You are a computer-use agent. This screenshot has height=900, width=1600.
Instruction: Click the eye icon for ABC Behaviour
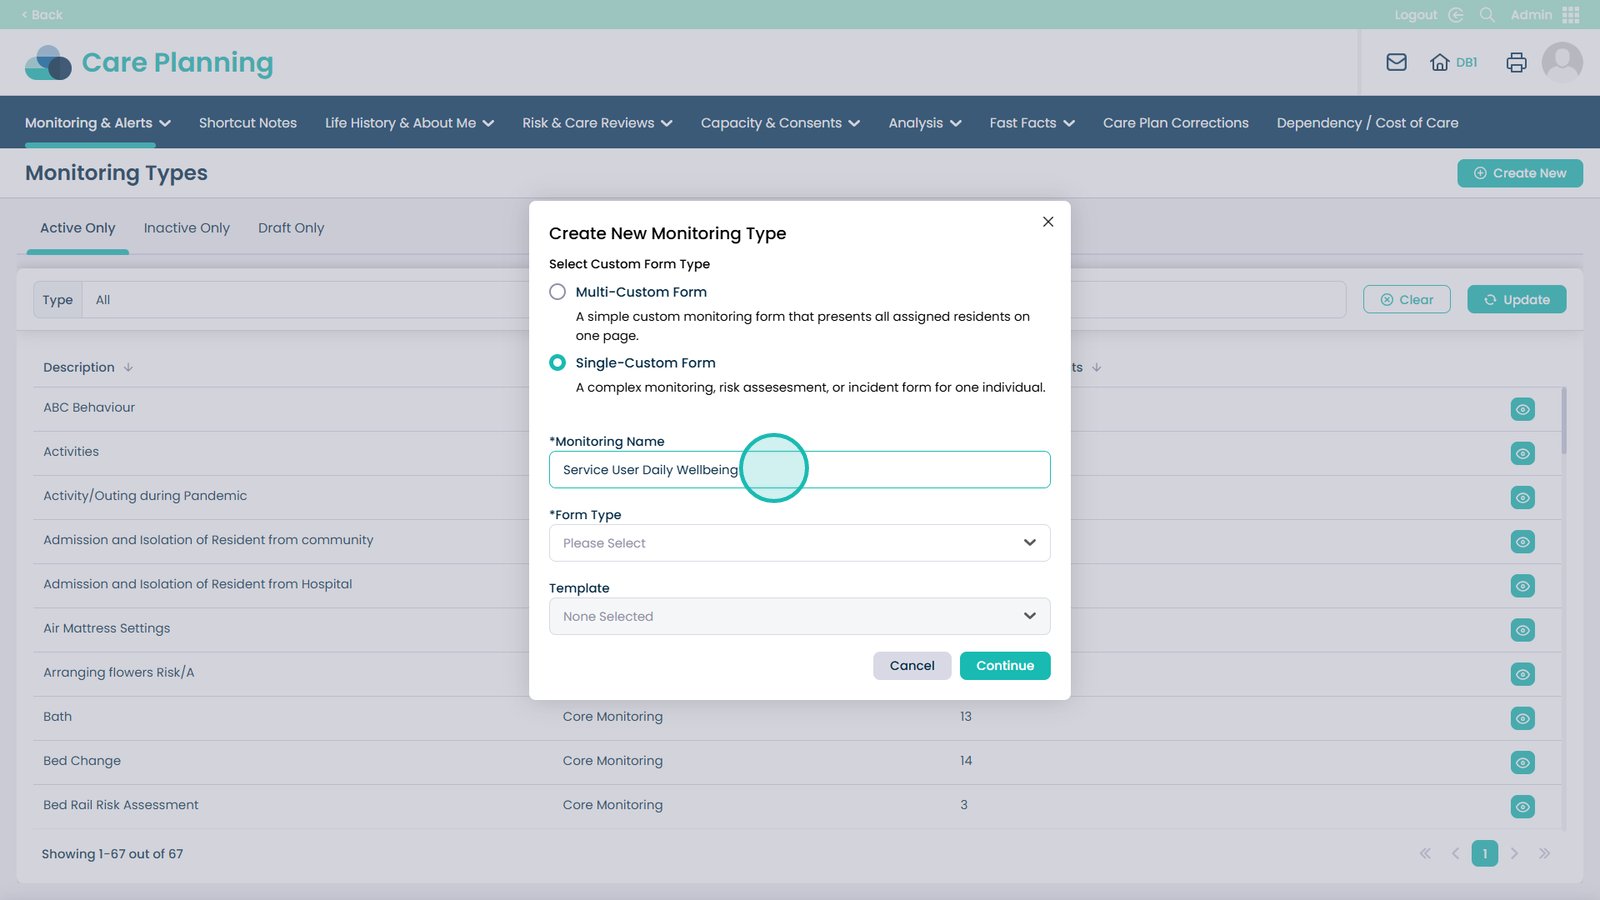click(x=1522, y=409)
